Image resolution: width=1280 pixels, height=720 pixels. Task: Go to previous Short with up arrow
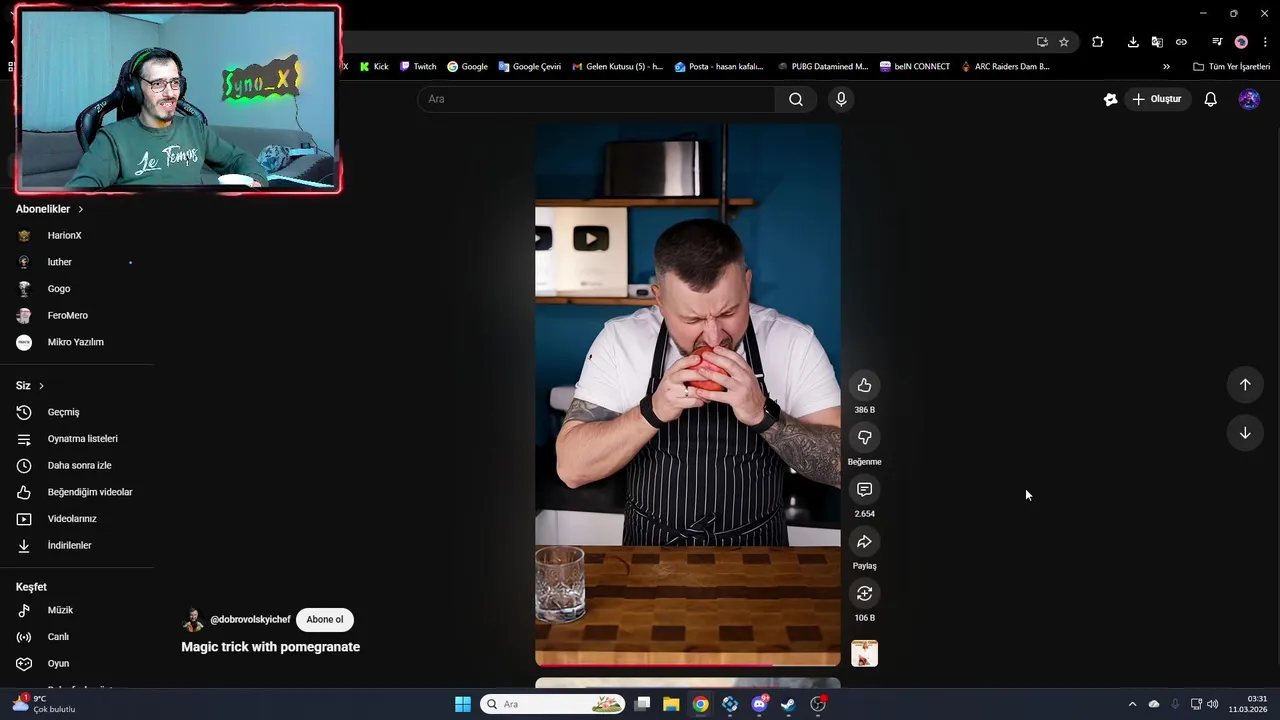point(1245,385)
